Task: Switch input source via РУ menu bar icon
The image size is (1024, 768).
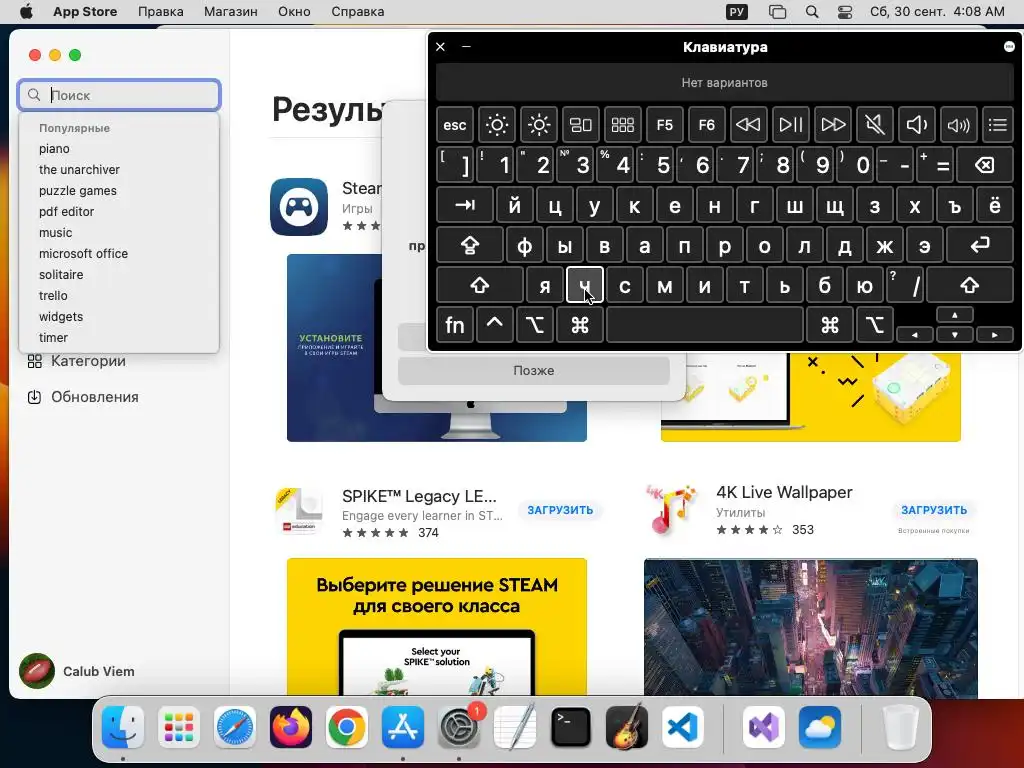Action: 737,12
